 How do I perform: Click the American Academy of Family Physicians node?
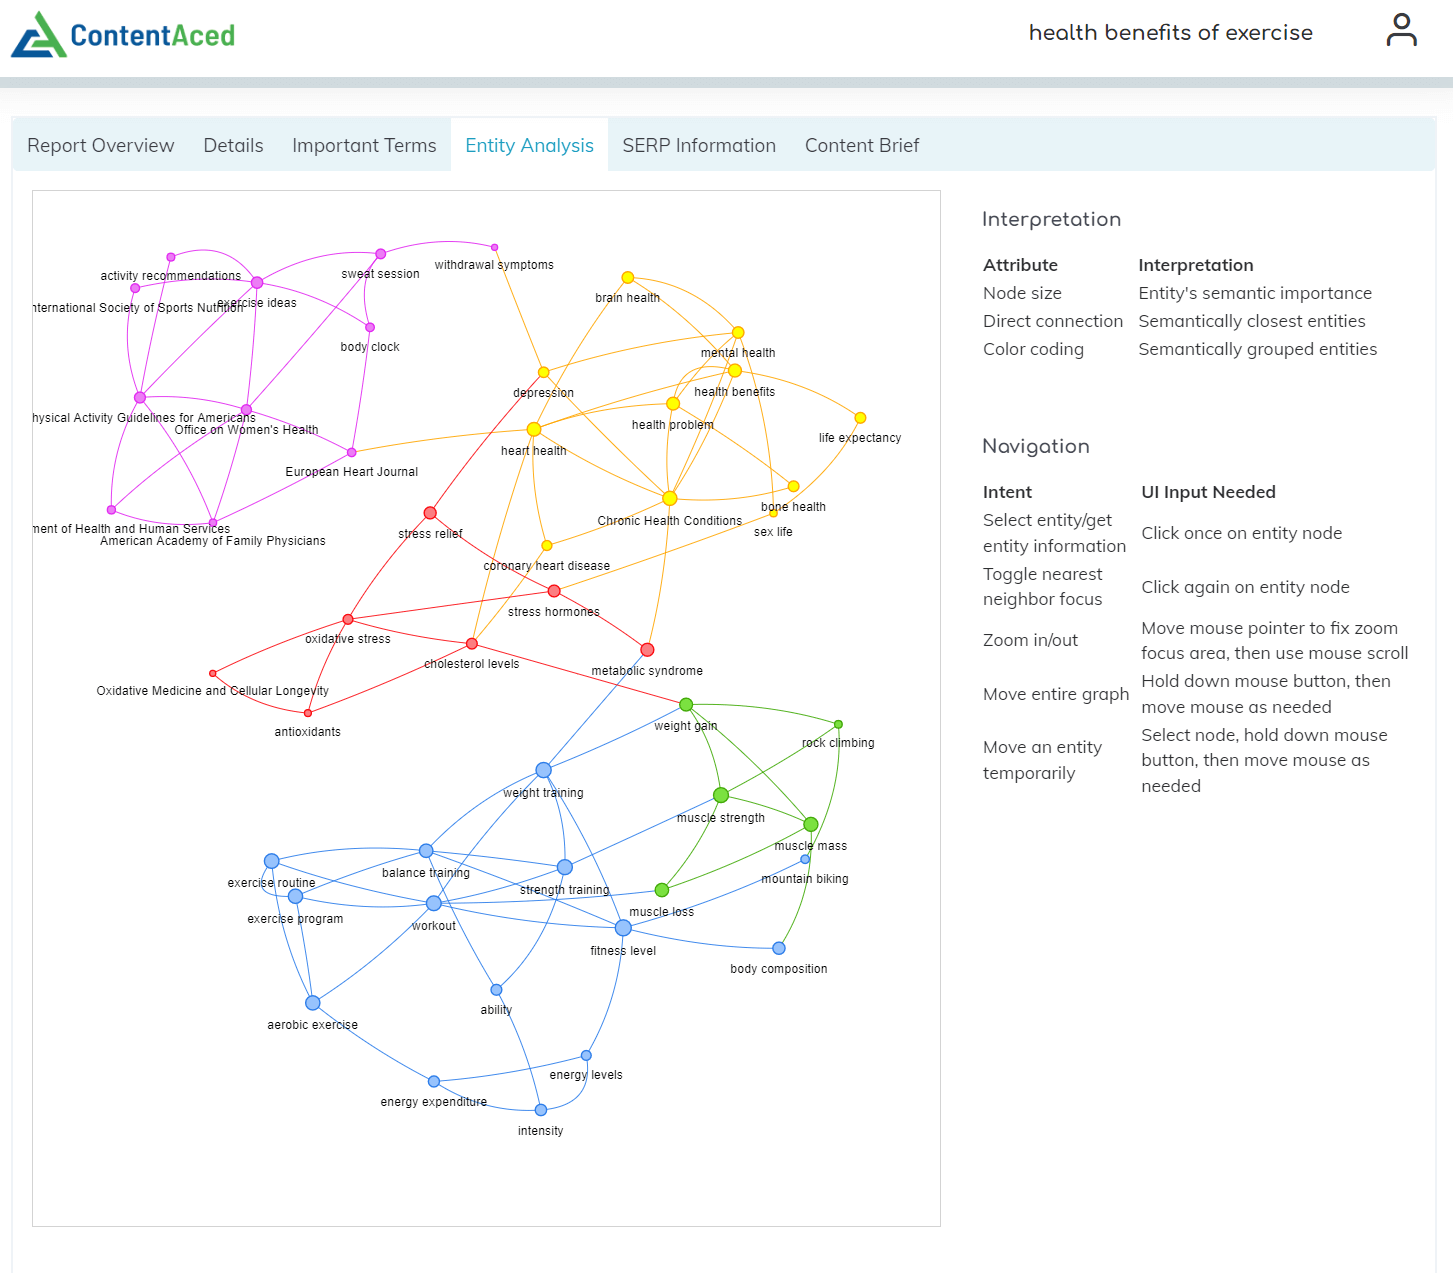pyautogui.click(x=213, y=522)
